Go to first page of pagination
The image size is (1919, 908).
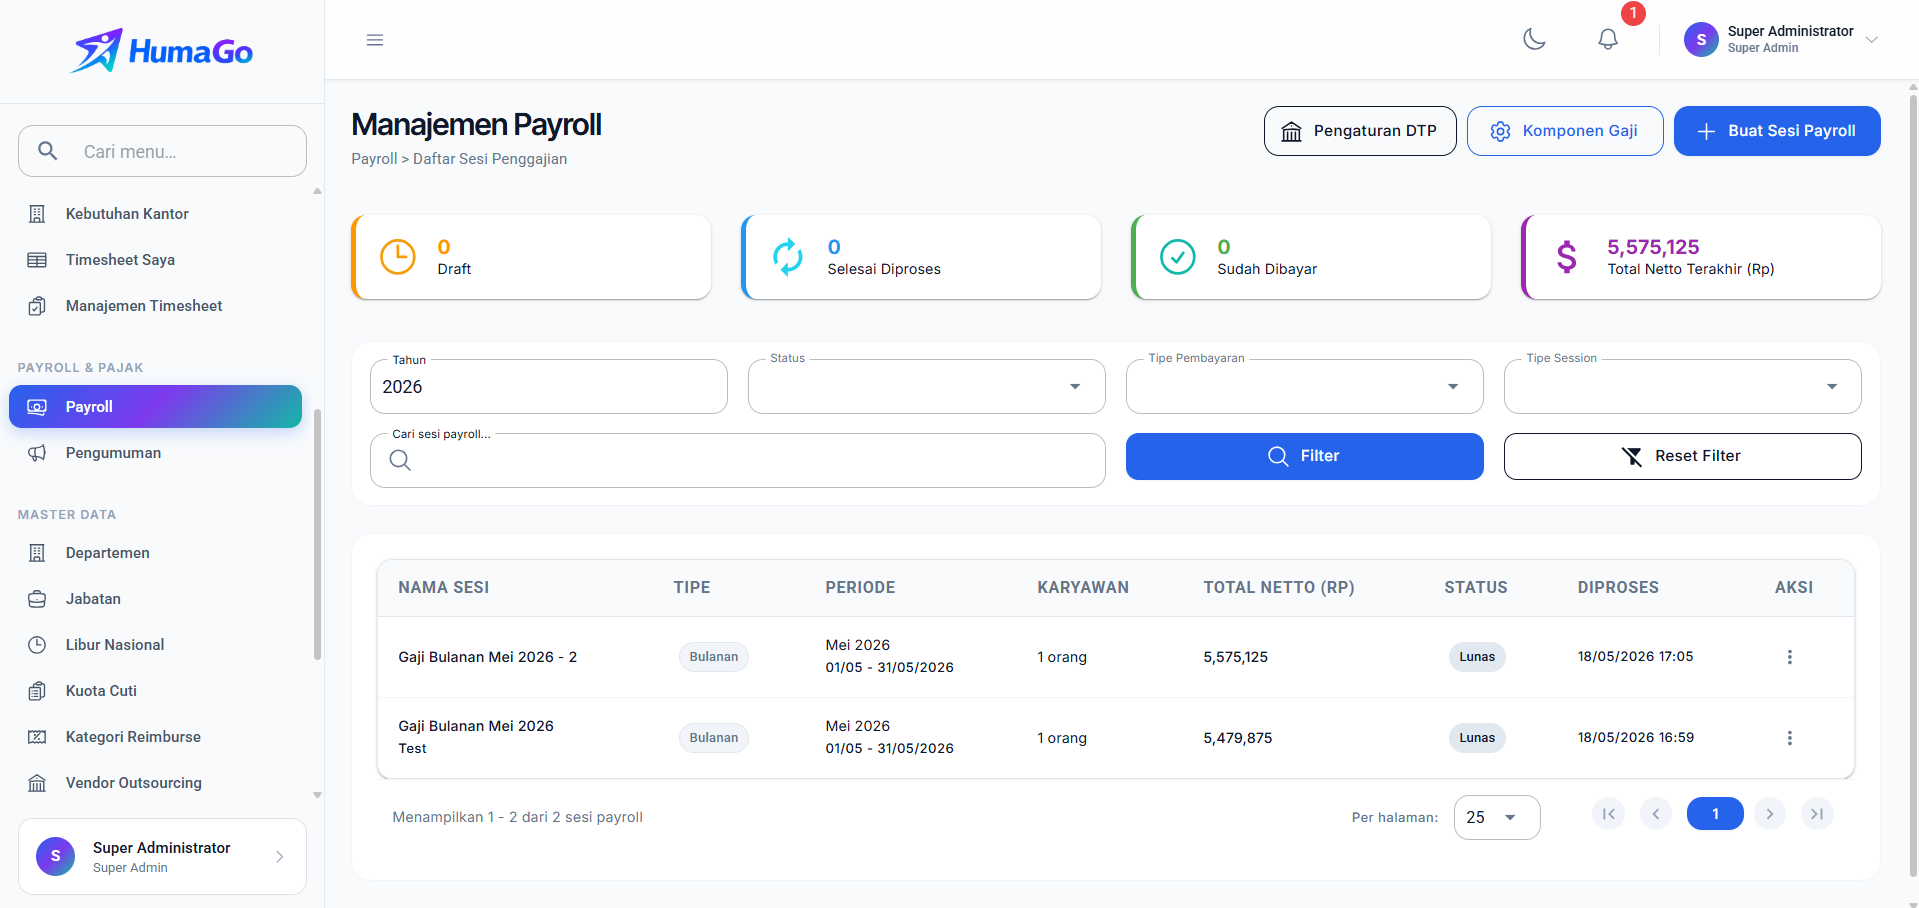1608,814
